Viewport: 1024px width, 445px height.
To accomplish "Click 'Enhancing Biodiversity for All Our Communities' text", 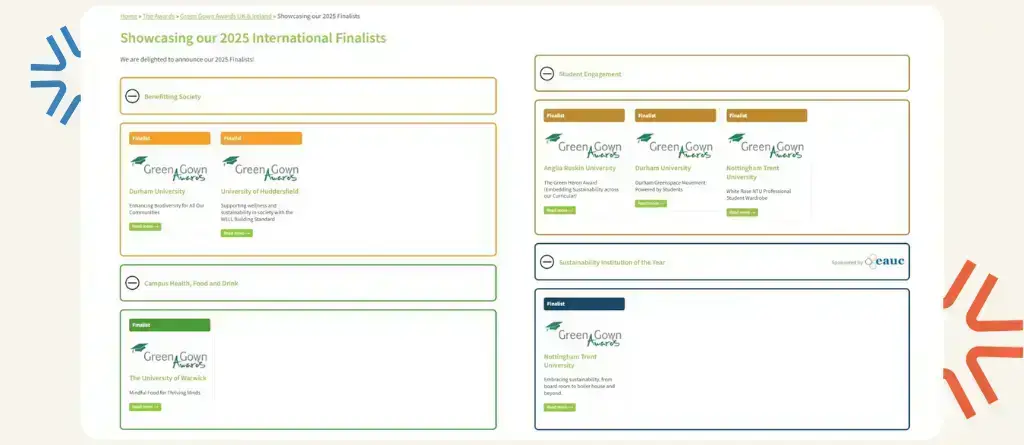I will click(167, 209).
